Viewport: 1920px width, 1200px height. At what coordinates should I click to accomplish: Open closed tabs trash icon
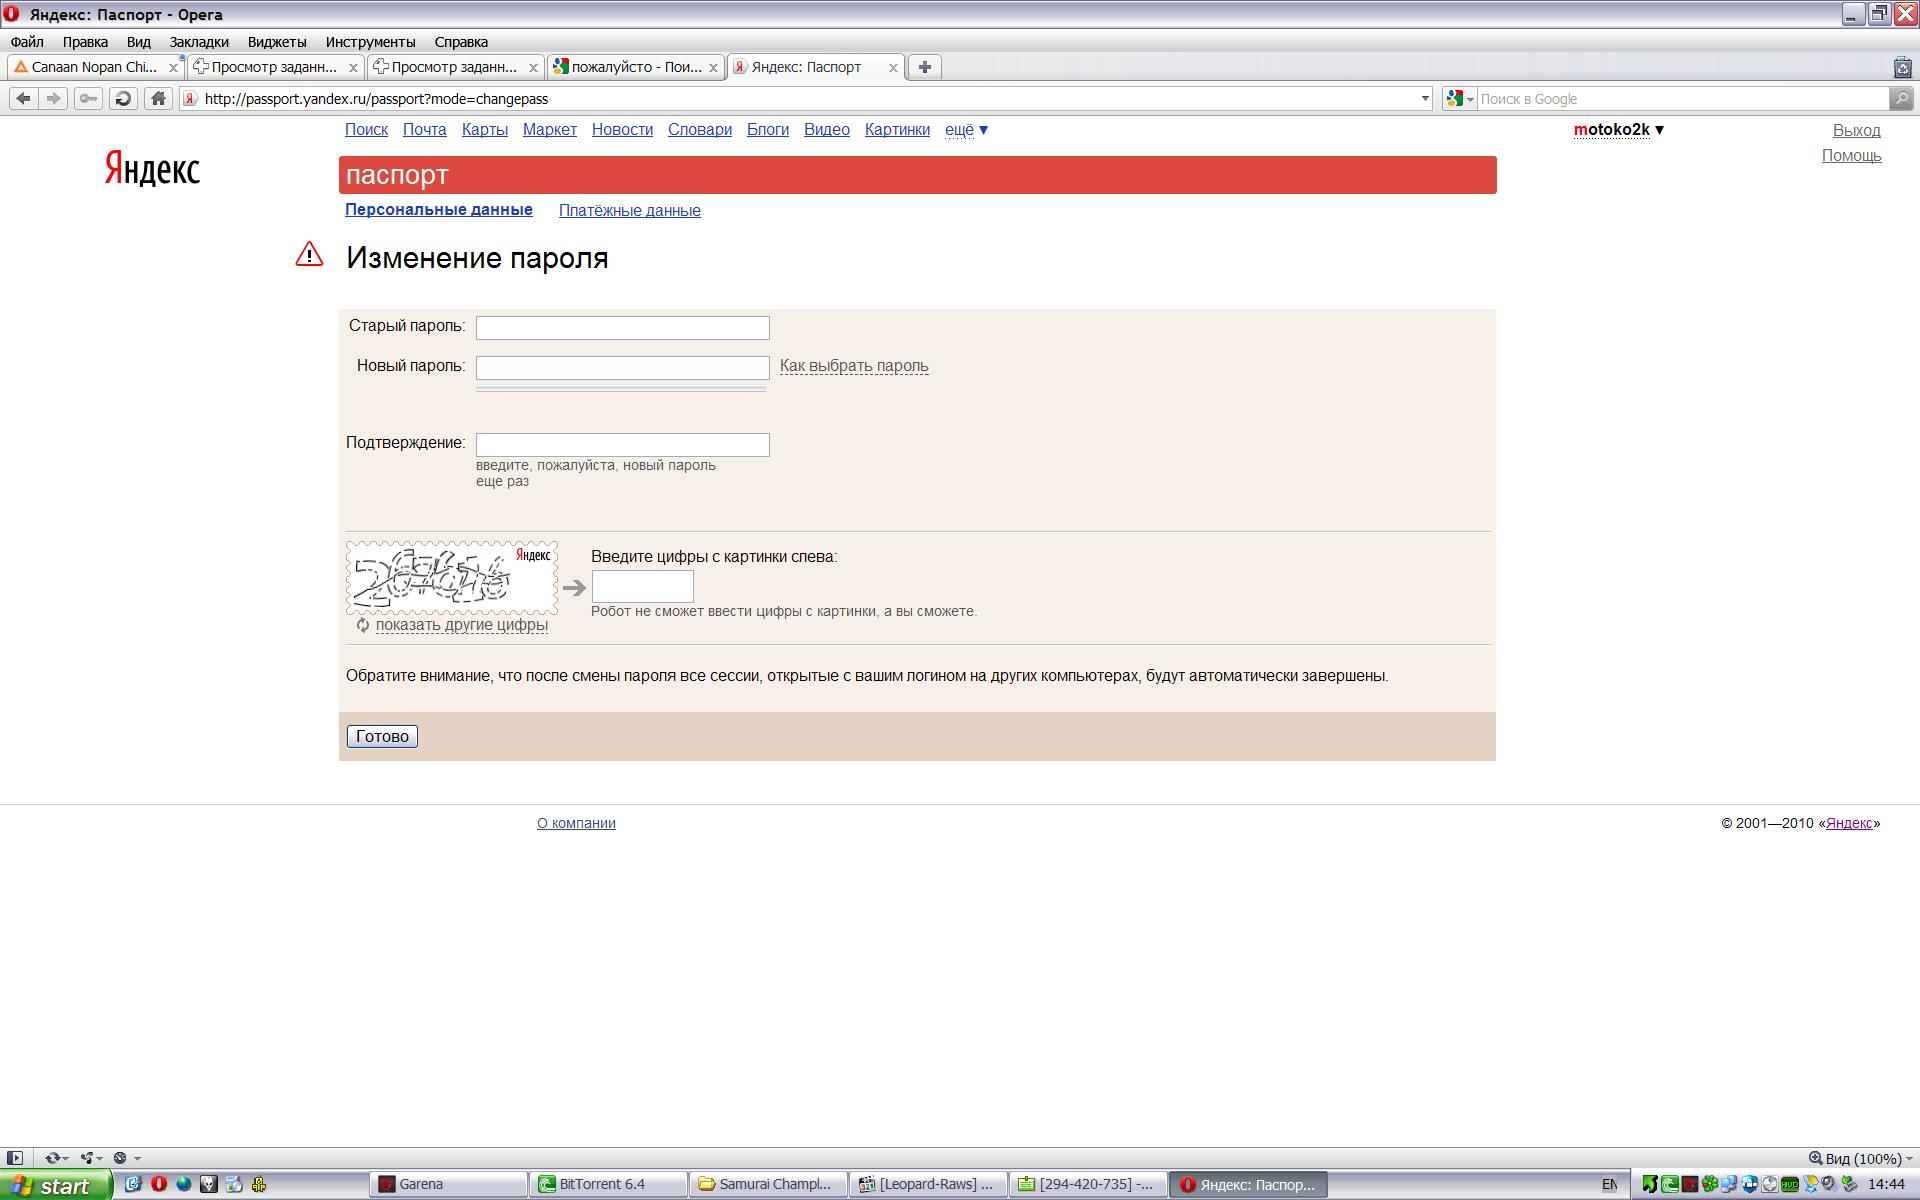click(1901, 67)
